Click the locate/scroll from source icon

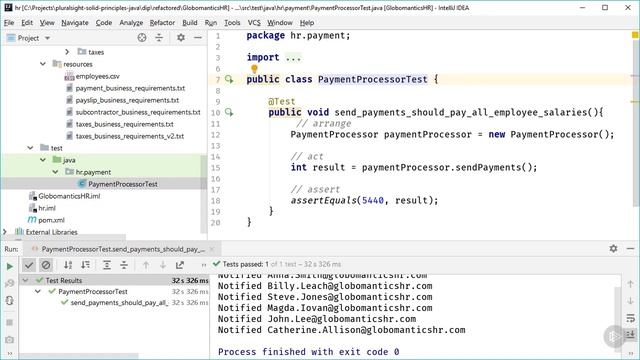tap(142, 38)
